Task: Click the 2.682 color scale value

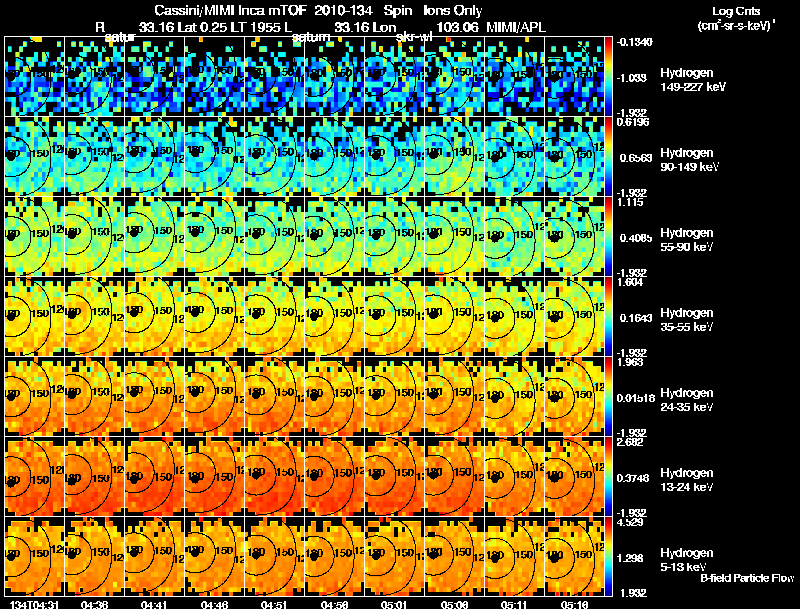Action: [630, 442]
